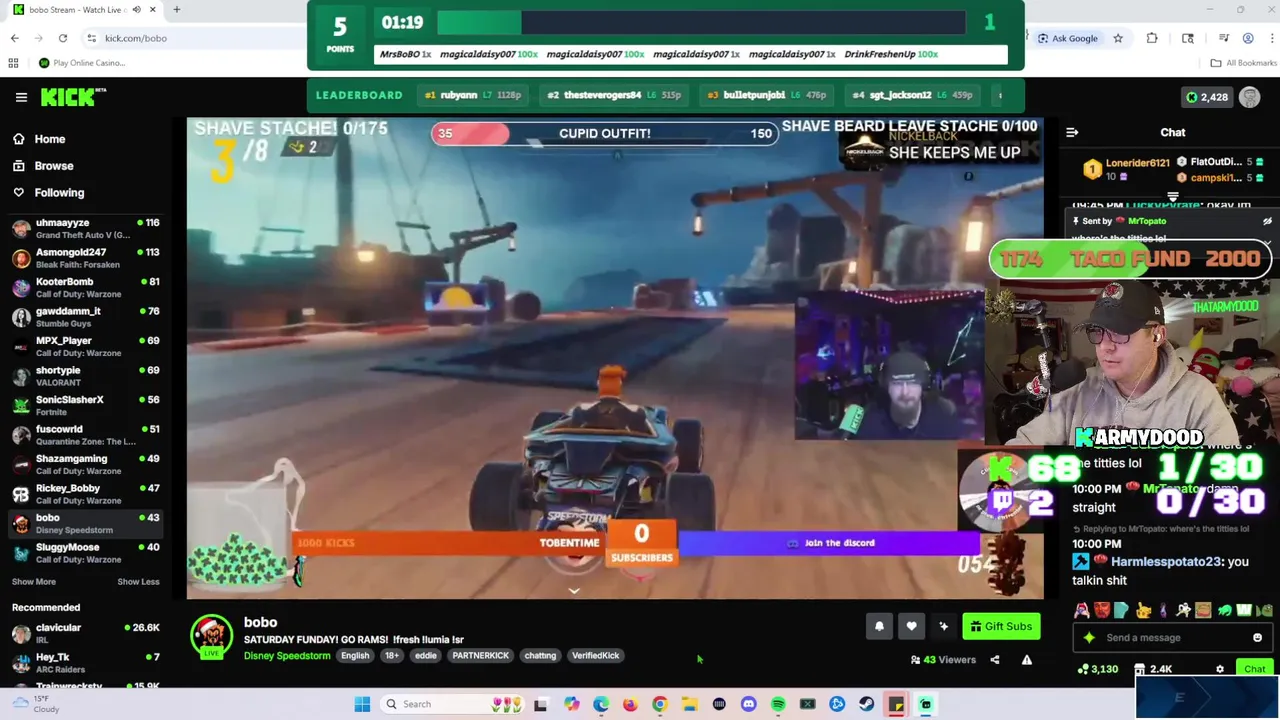Screen dimensions: 1280x720
Task: Open uhmaayyze channel in the sidebar
Action: (85, 228)
